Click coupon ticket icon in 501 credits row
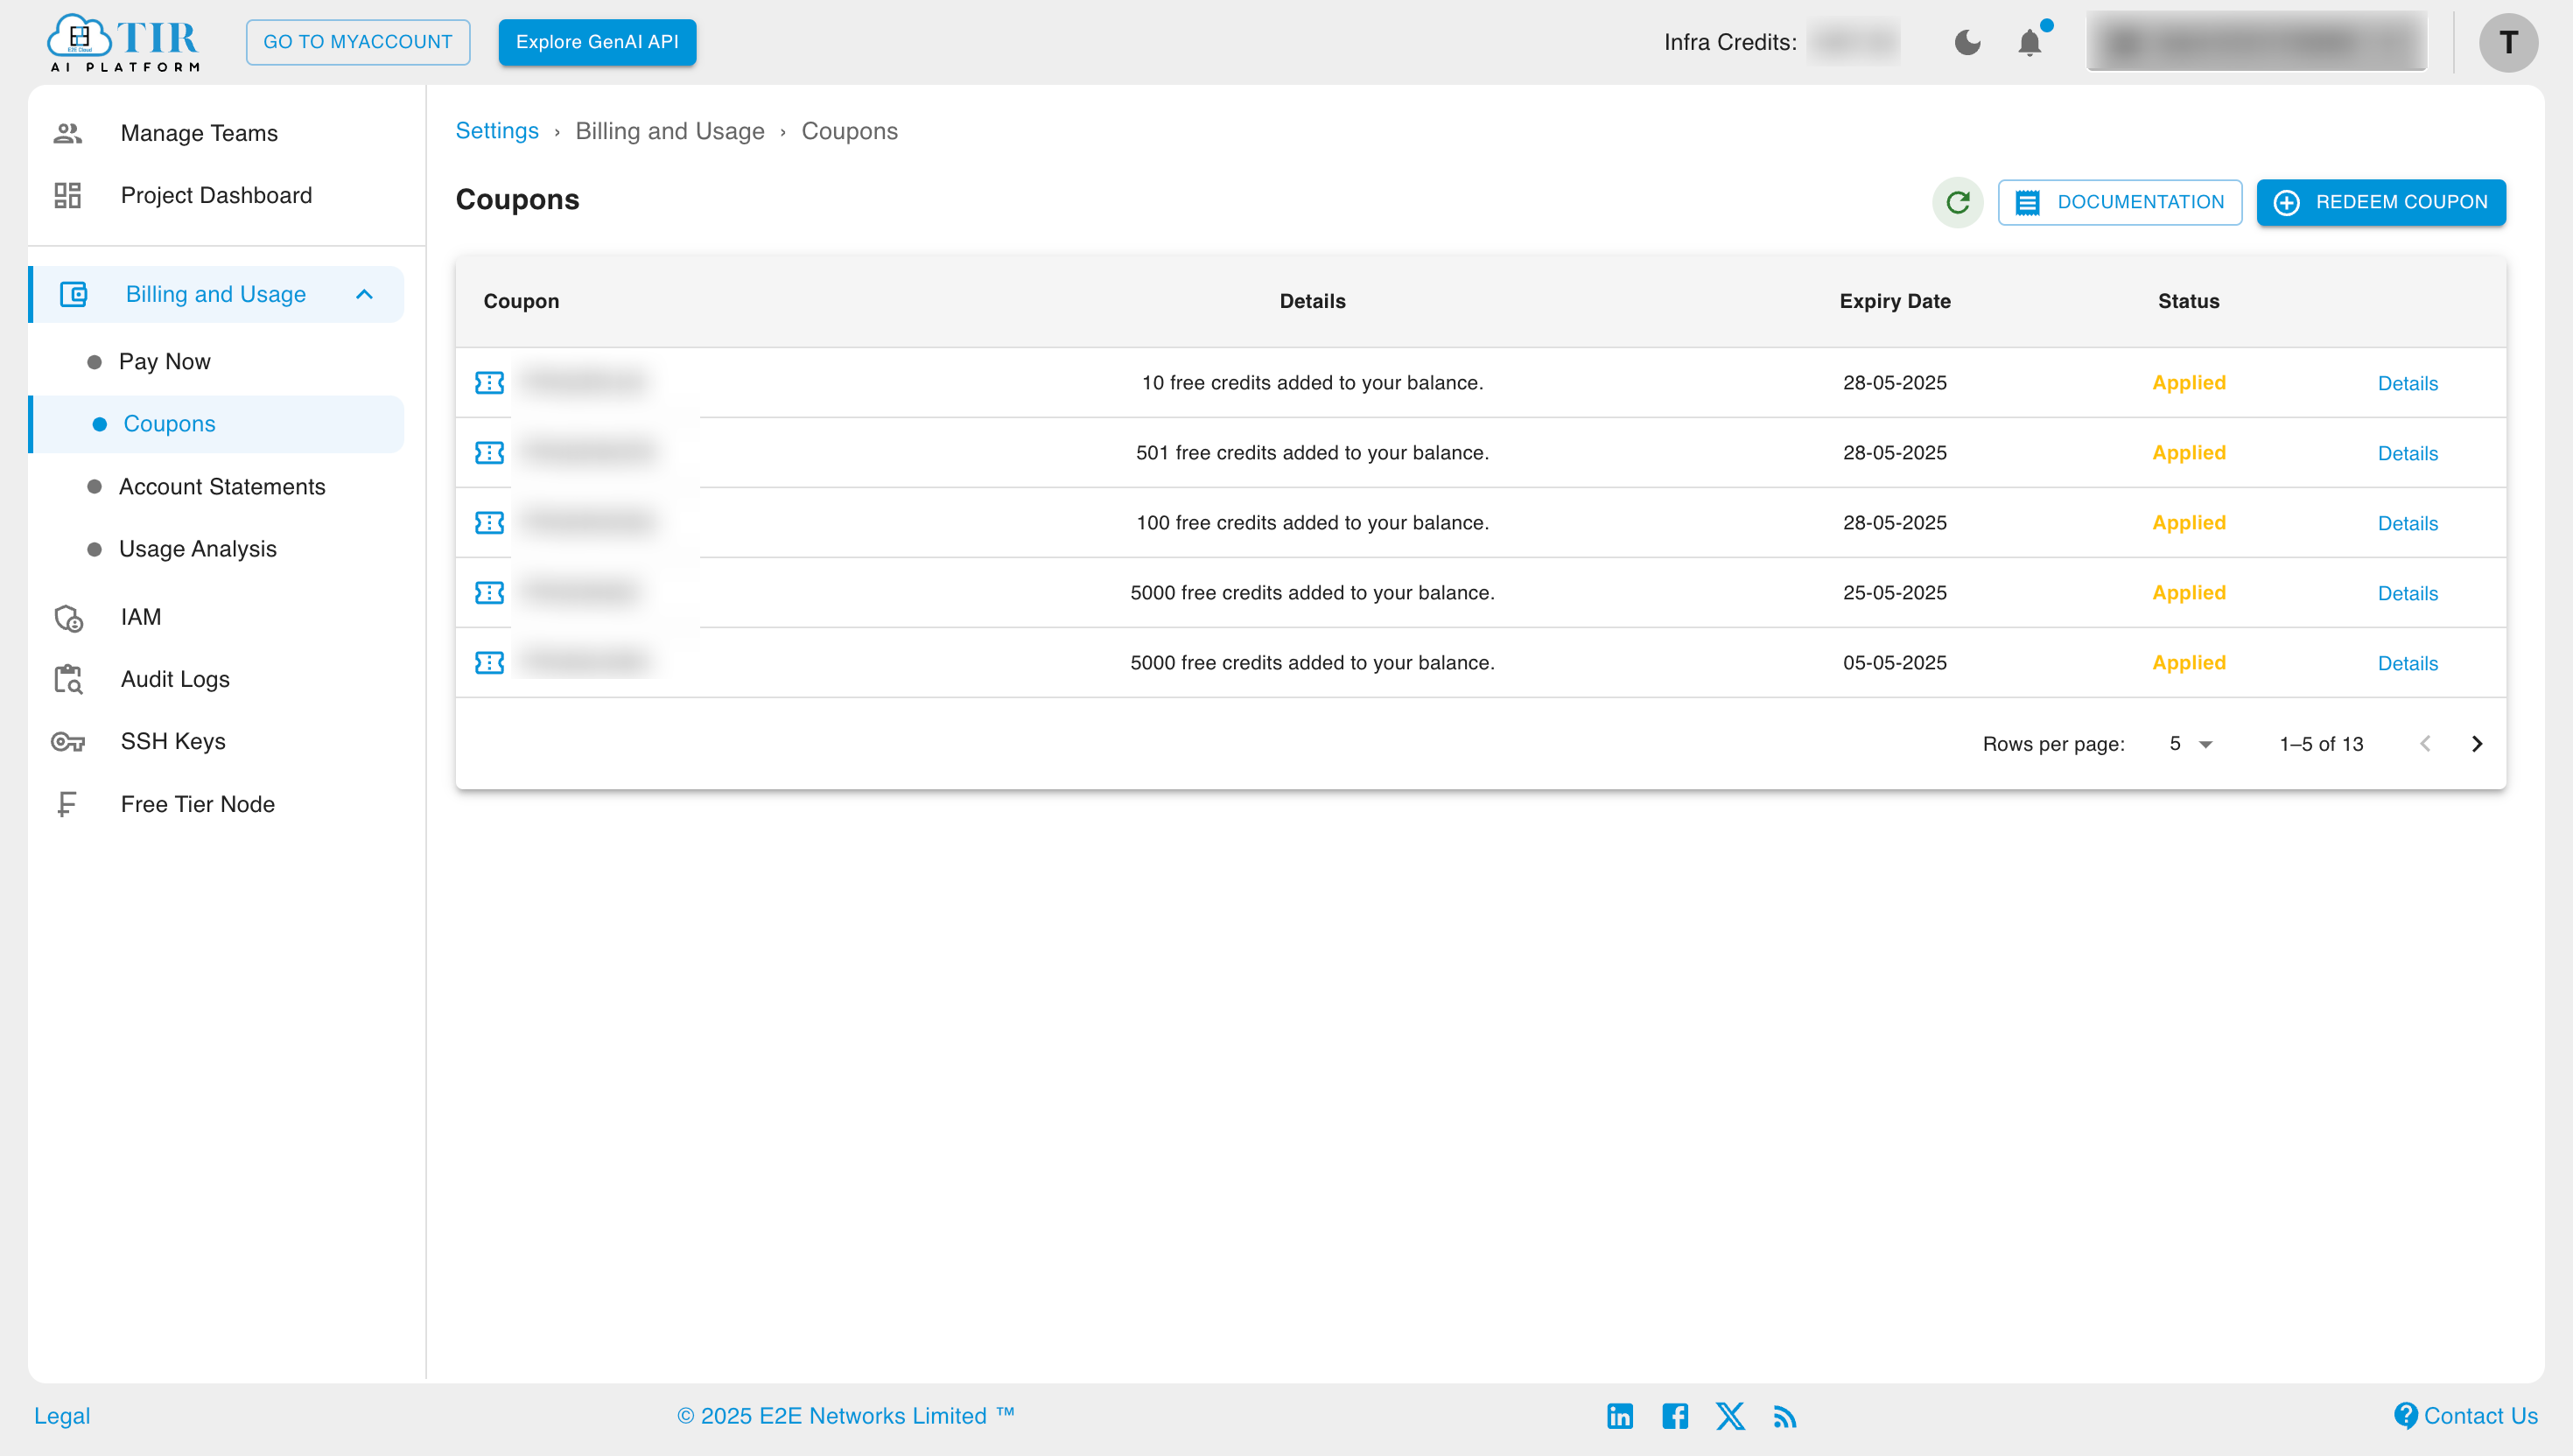This screenshot has height=1456, width=2573. tap(489, 453)
